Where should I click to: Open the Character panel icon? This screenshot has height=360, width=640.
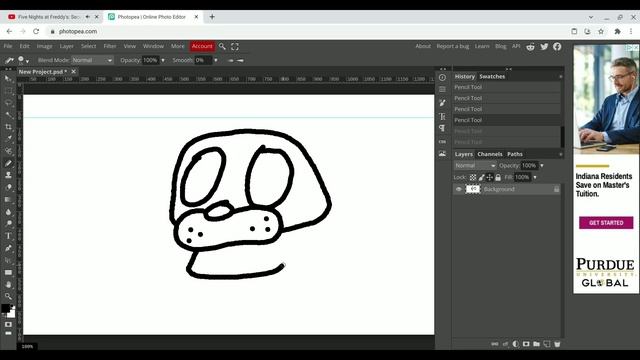(442, 116)
